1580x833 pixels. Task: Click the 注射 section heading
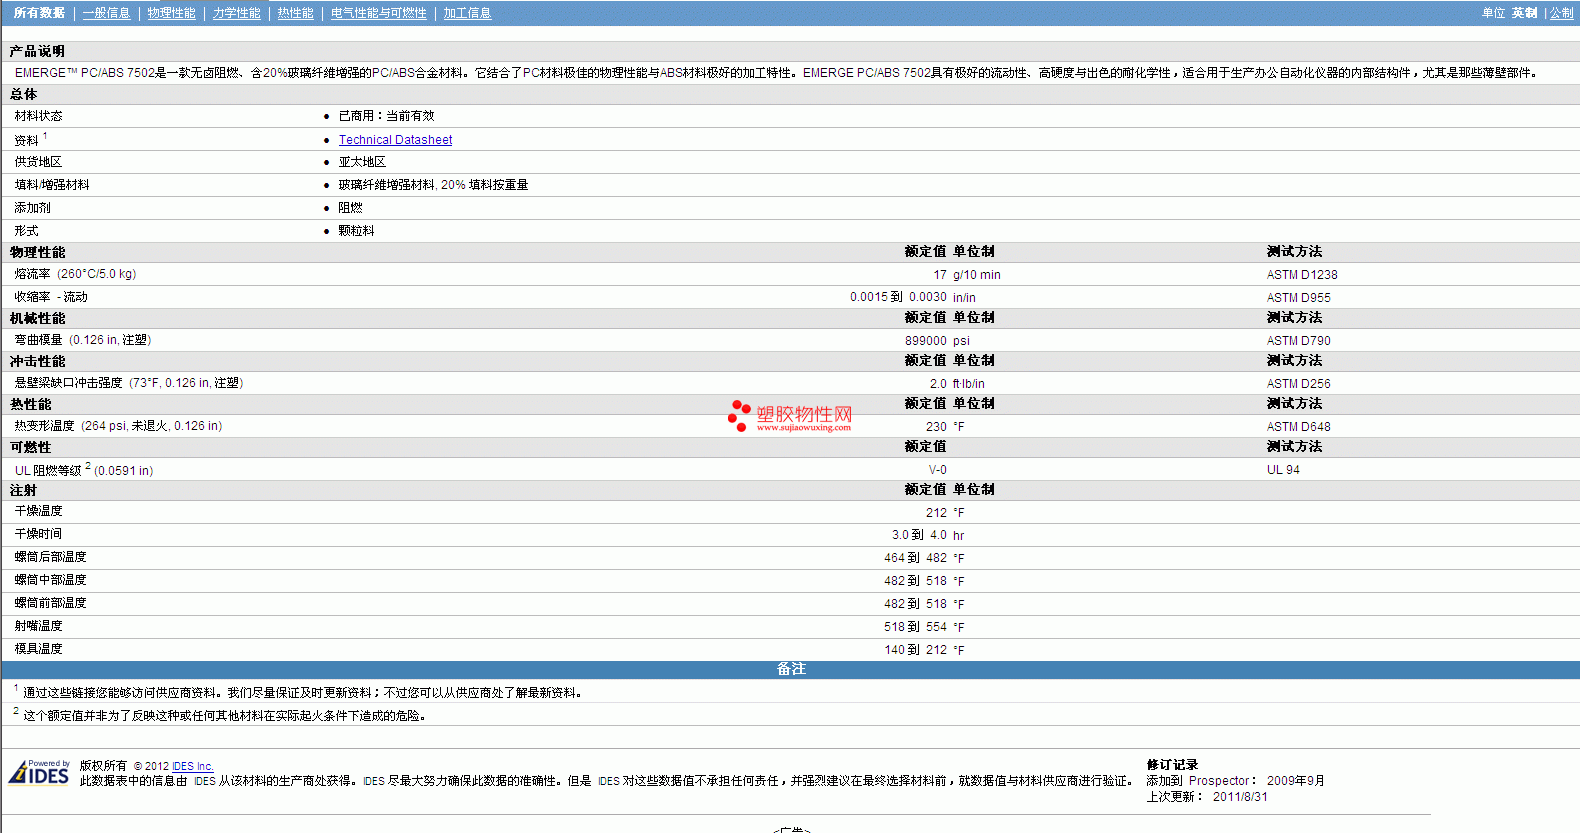click(x=23, y=490)
